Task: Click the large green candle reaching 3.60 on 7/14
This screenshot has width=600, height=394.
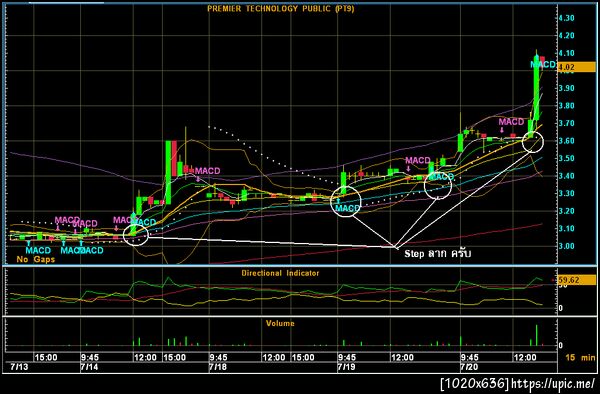Action: pos(168,172)
